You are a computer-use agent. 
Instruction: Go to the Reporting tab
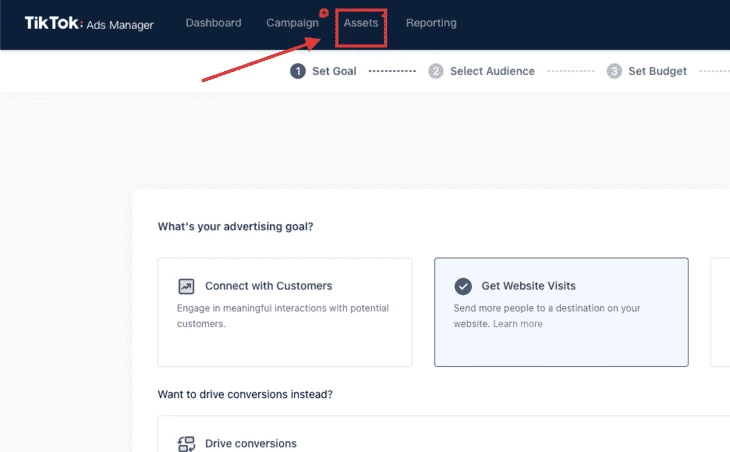click(x=431, y=23)
